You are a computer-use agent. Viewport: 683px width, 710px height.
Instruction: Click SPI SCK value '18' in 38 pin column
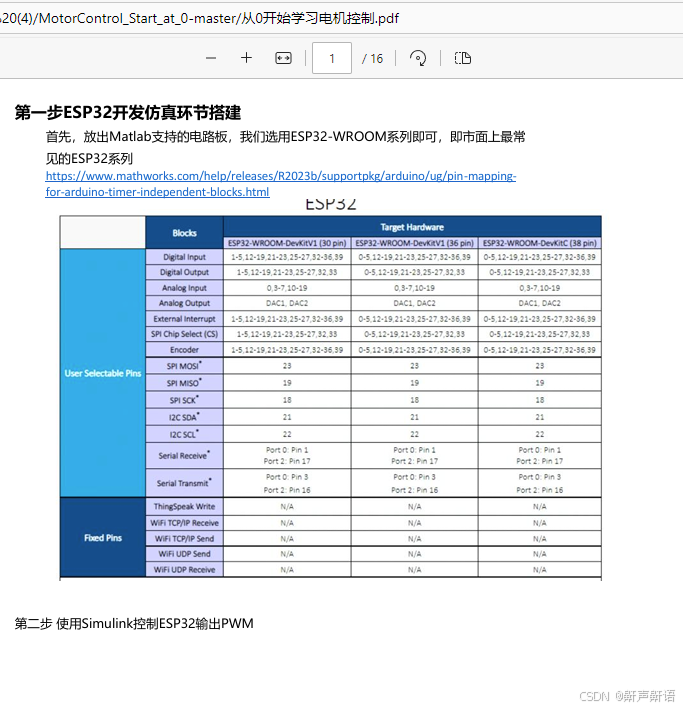pyautogui.click(x=539, y=400)
